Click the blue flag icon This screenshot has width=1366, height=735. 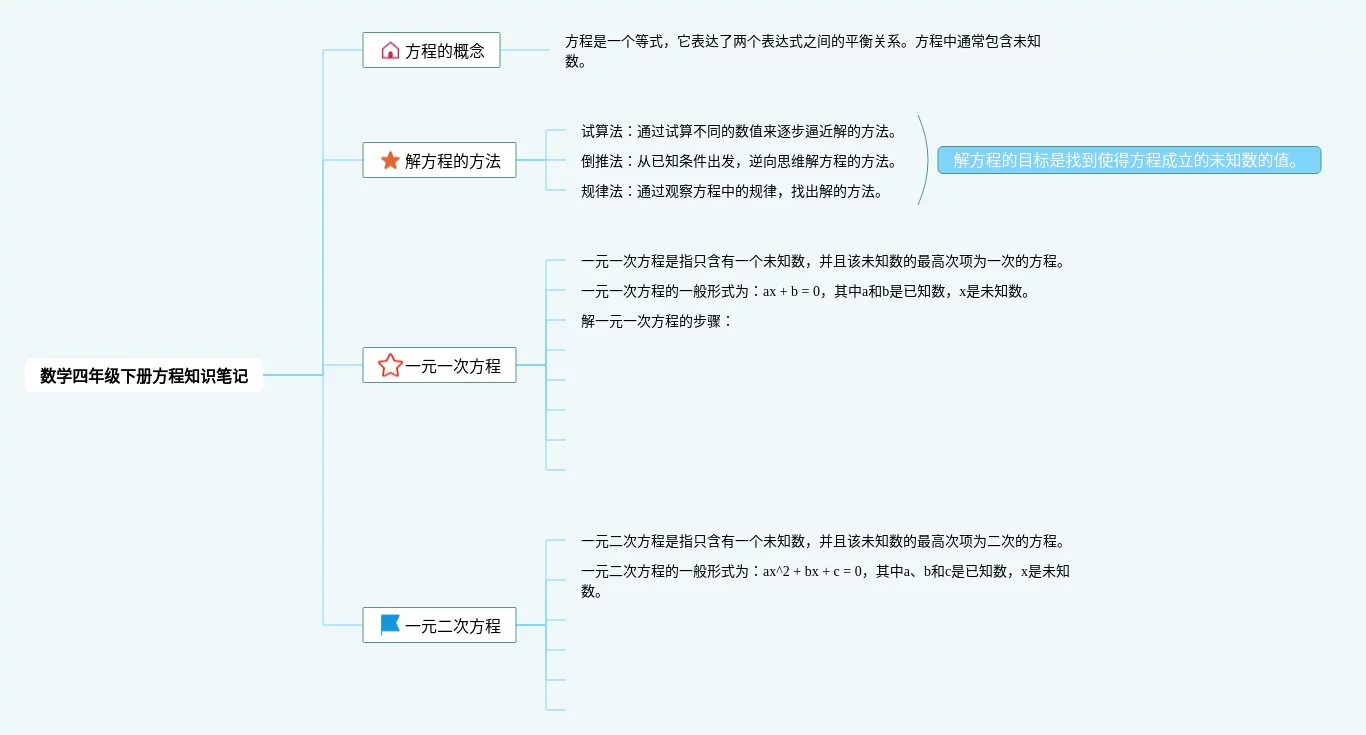pyautogui.click(x=390, y=625)
